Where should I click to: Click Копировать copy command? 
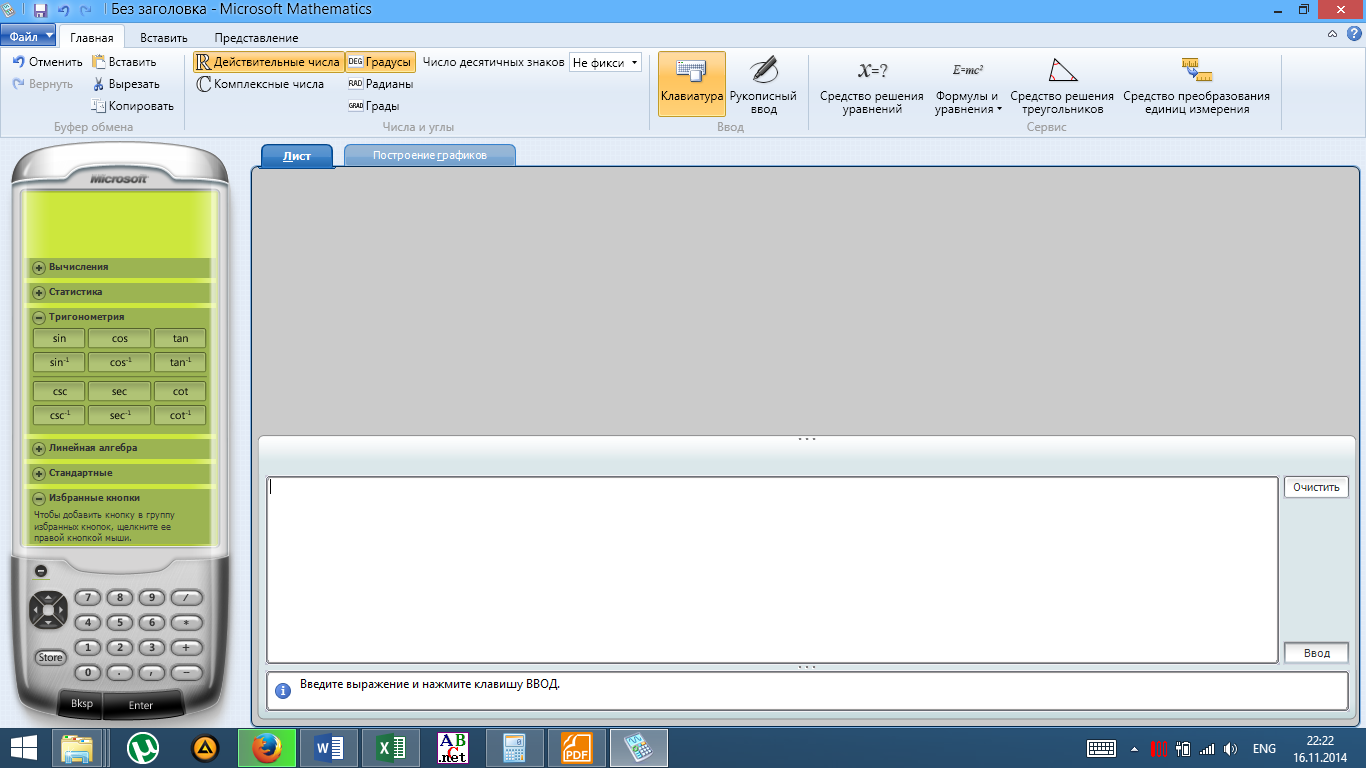[x=133, y=106]
